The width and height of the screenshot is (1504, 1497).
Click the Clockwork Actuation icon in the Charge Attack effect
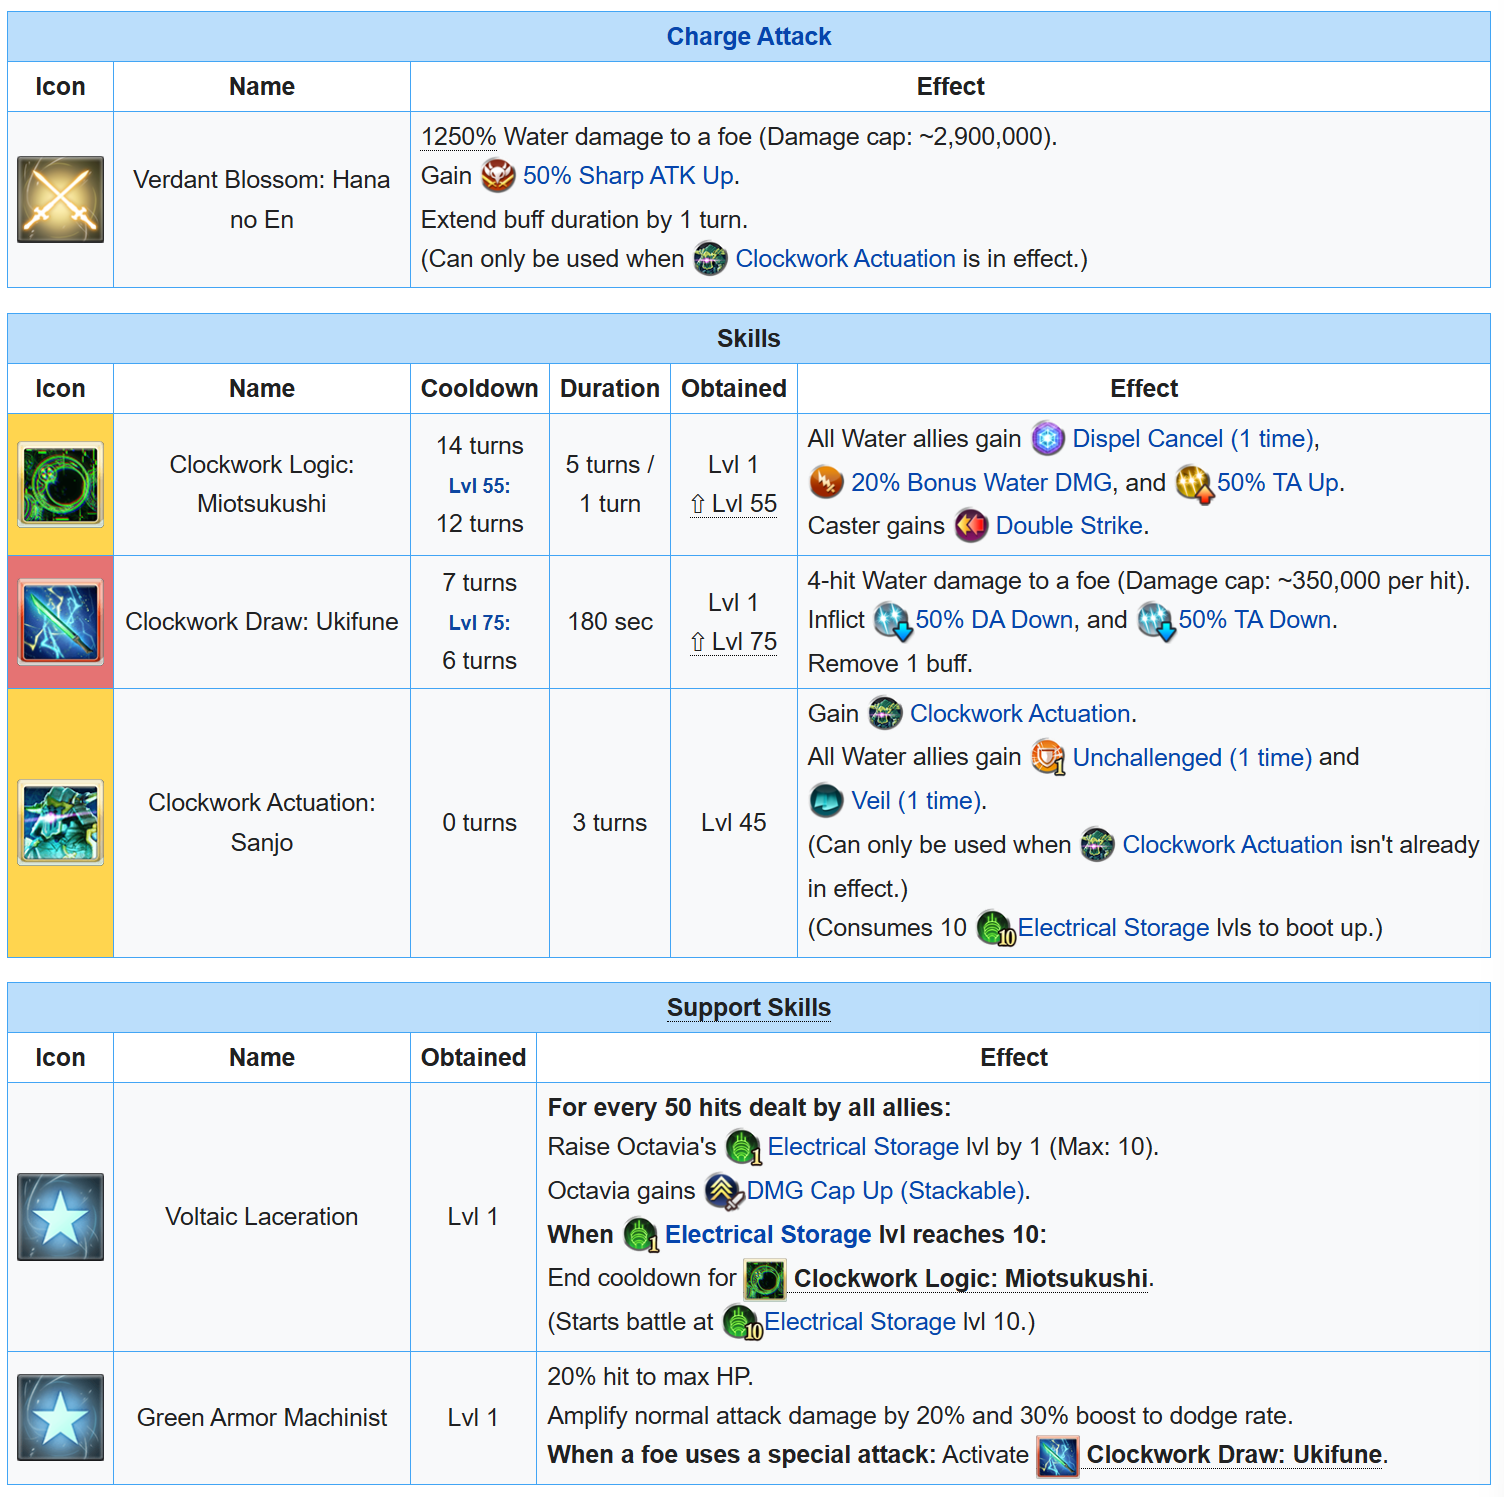coord(710,259)
